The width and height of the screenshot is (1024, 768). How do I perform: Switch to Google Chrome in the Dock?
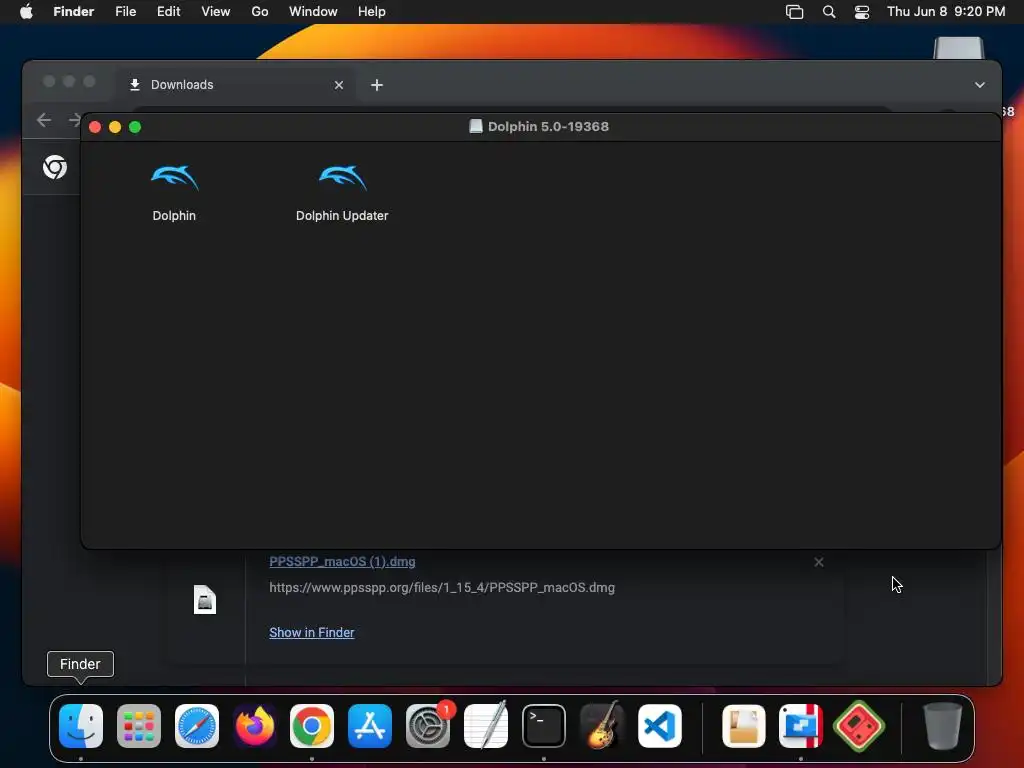tap(312, 726)
